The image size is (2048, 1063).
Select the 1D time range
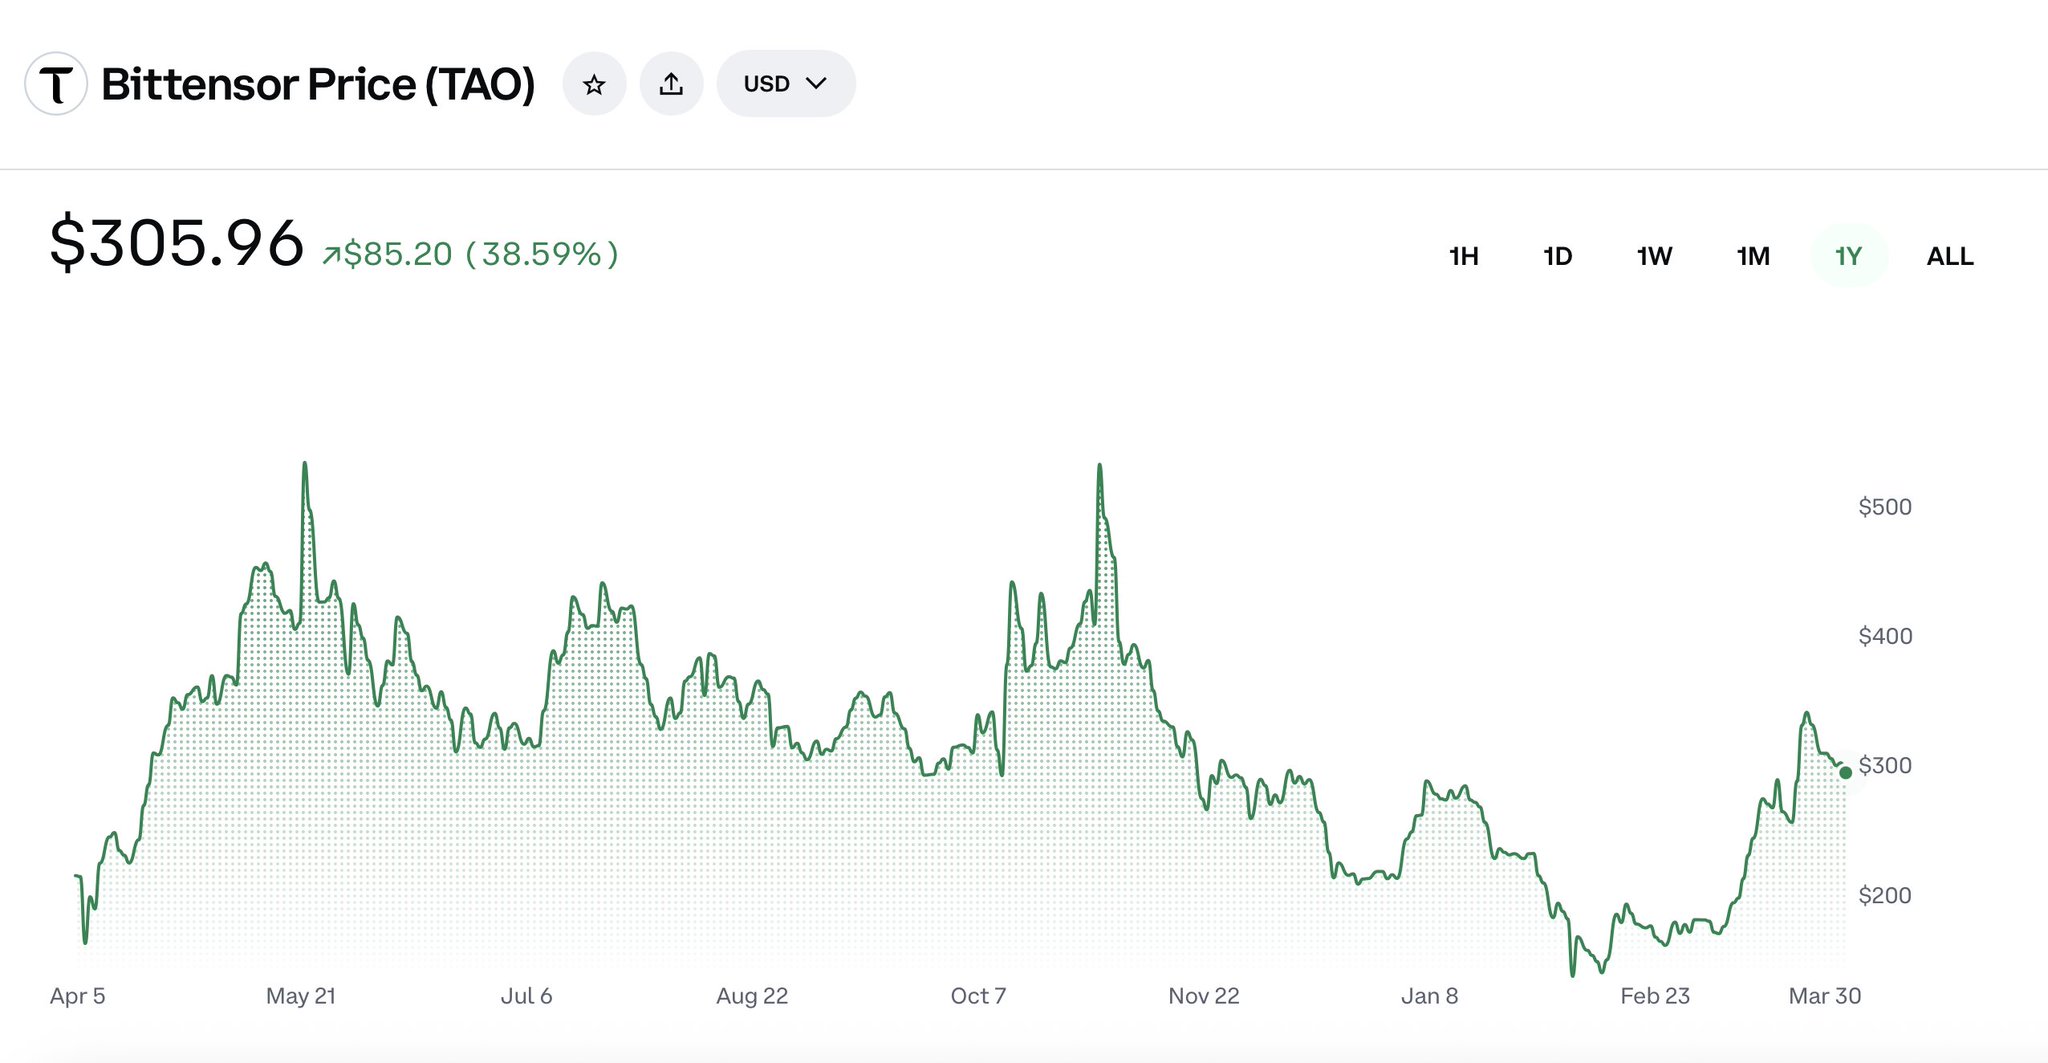(1557, 256)
